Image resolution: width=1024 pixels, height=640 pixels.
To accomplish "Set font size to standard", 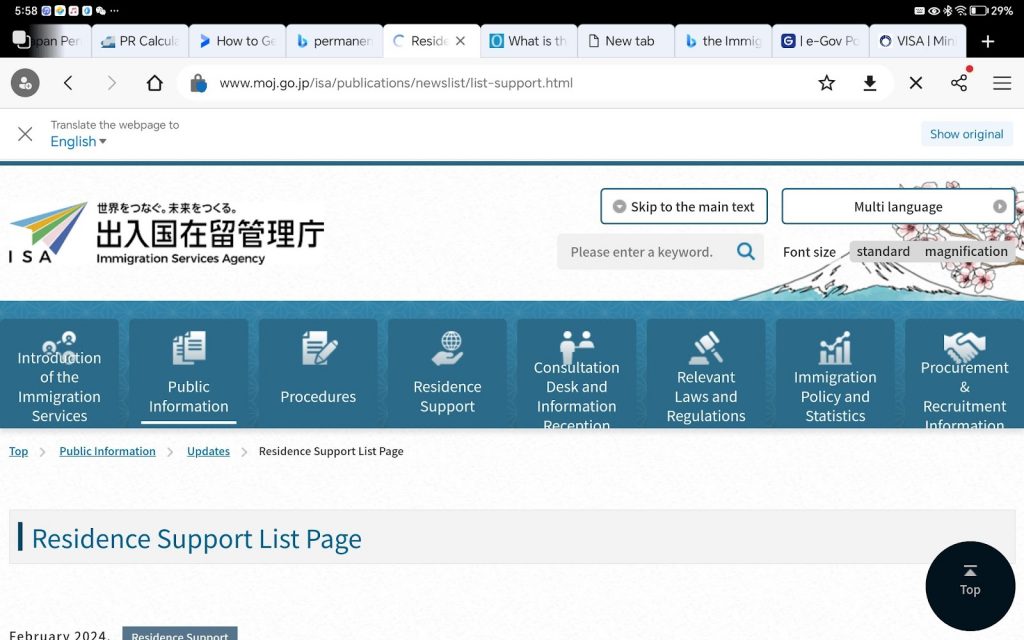I will pyautogui.click(x=883, y=252).
